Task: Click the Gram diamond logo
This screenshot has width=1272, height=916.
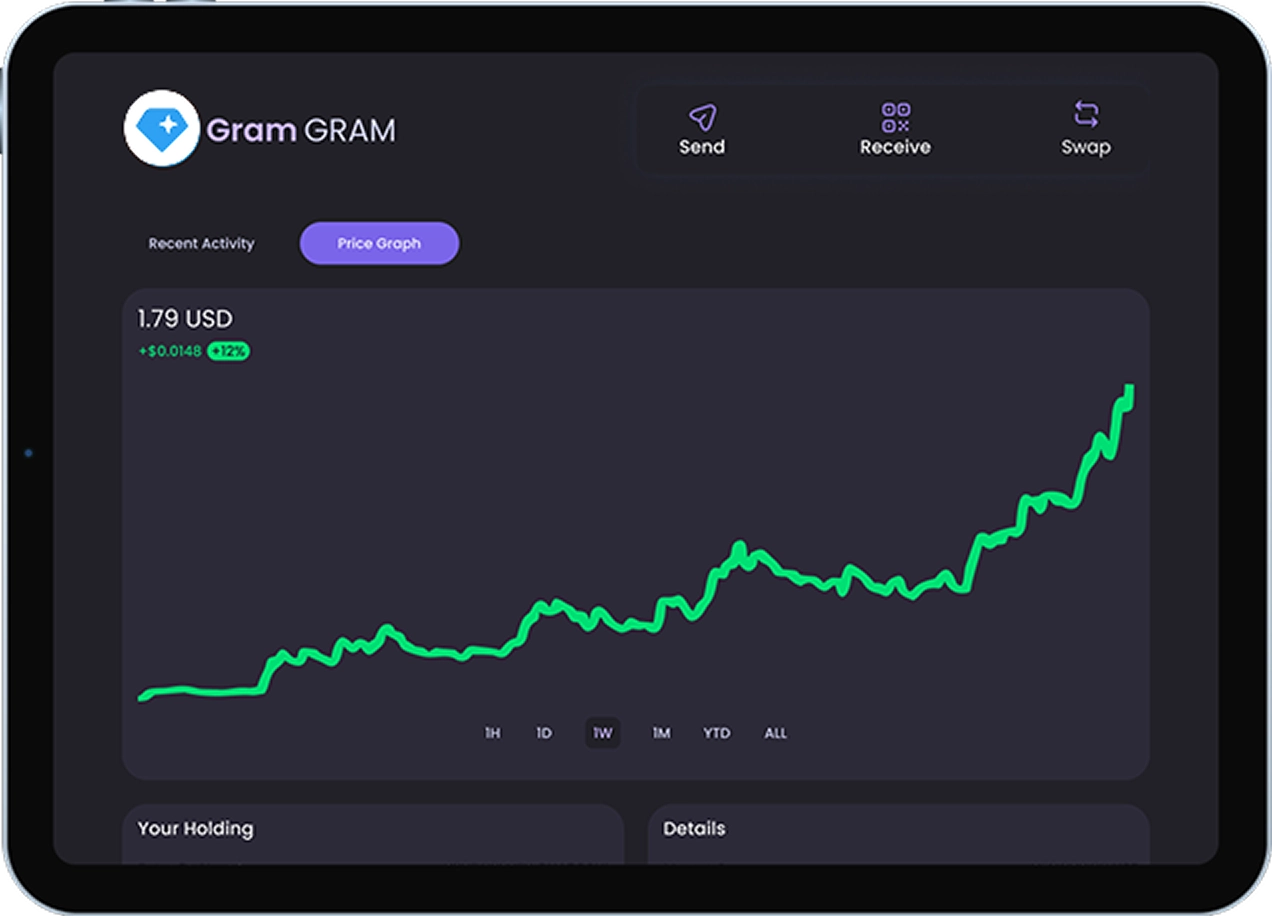Action: (x=161, y=128)
